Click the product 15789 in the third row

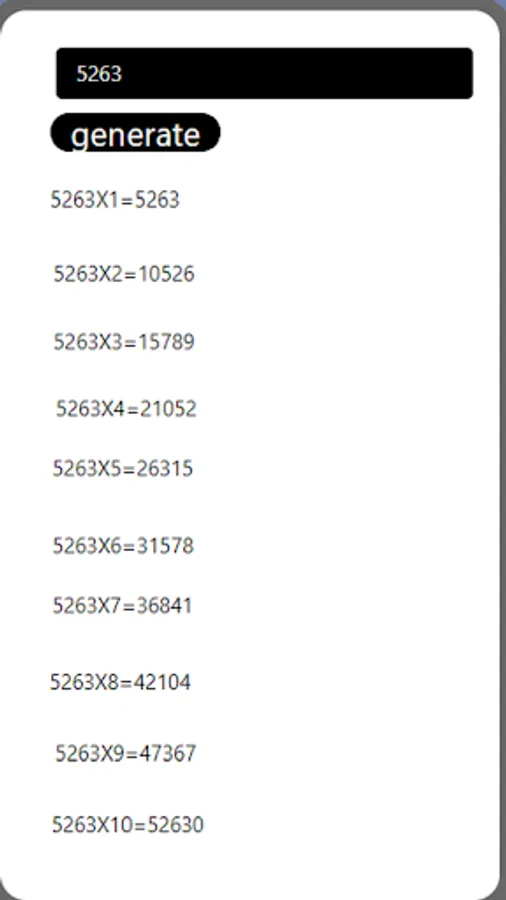[166, 342]
